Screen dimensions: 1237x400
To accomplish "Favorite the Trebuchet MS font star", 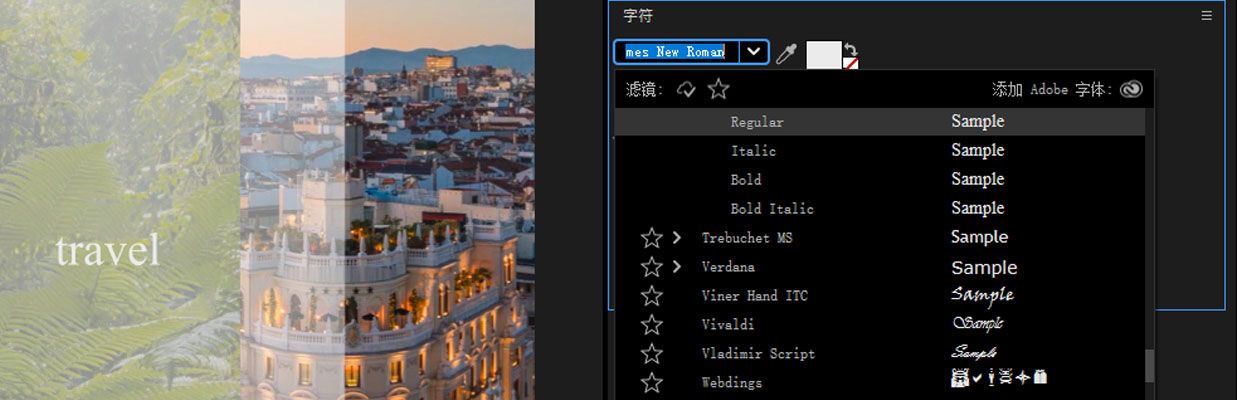I will (x=652, y=238).
